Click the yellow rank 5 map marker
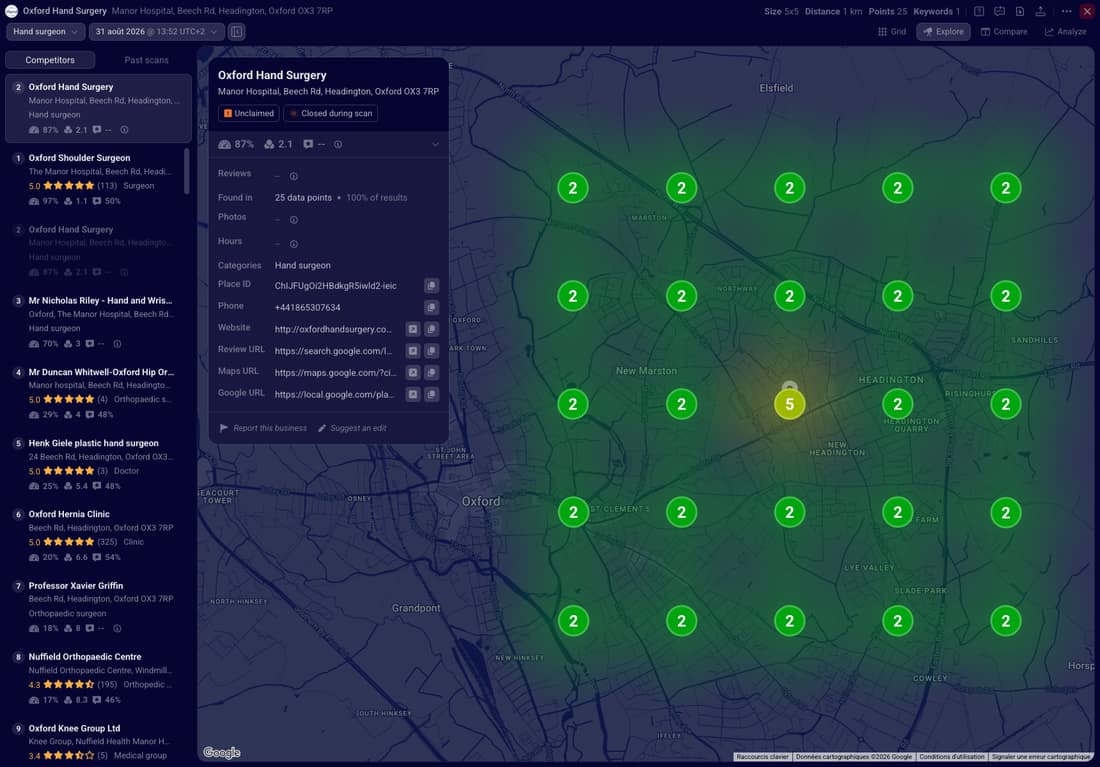This screenshot has width=1100, height=767. pyautogui.click(x=789, y=404)
